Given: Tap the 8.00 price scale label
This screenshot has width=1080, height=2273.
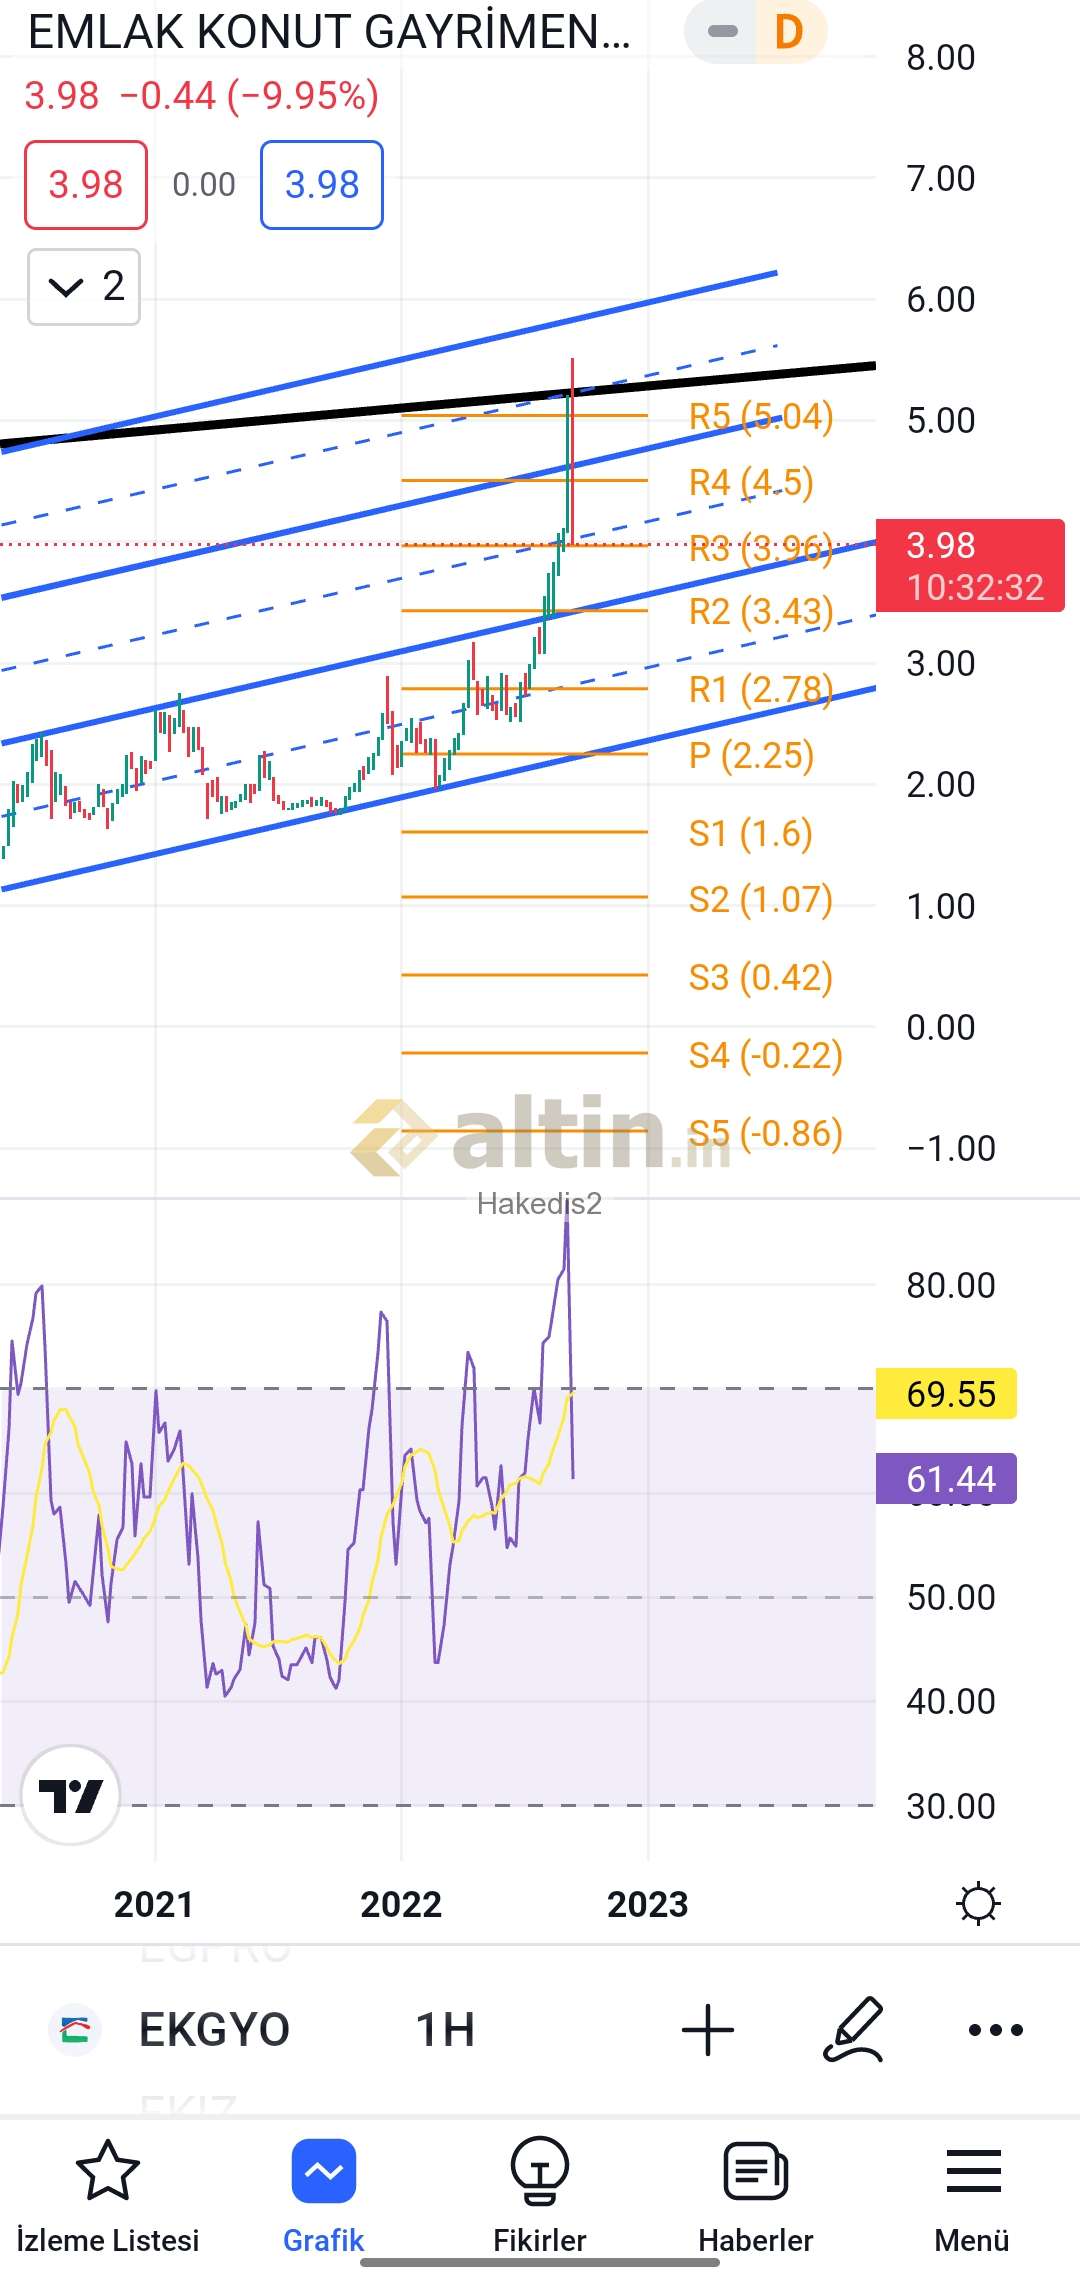Looking at the screenshot, I should [x=941, y=58].
